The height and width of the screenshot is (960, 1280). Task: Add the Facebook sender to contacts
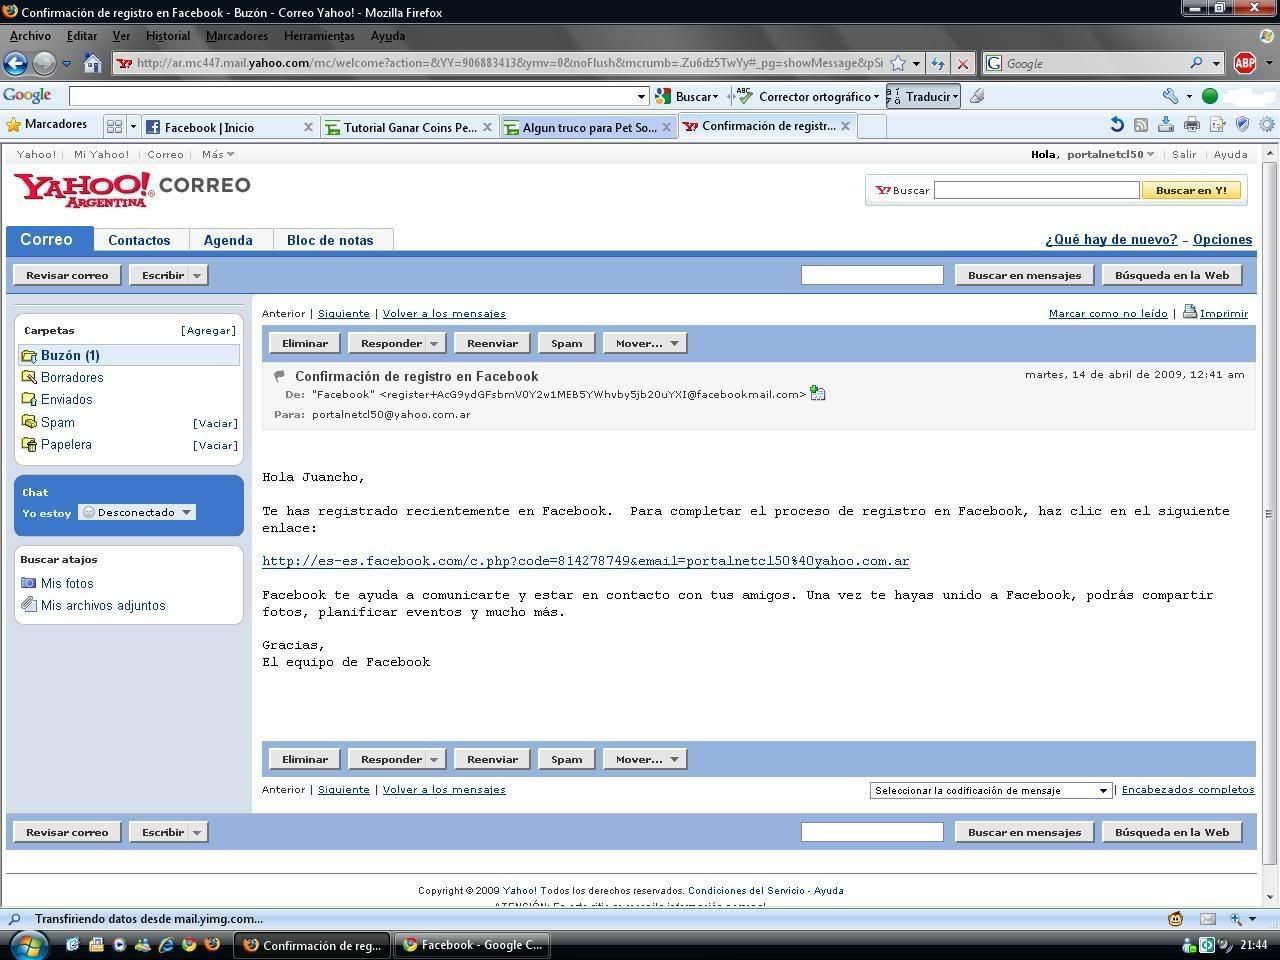tap(818, 393)
